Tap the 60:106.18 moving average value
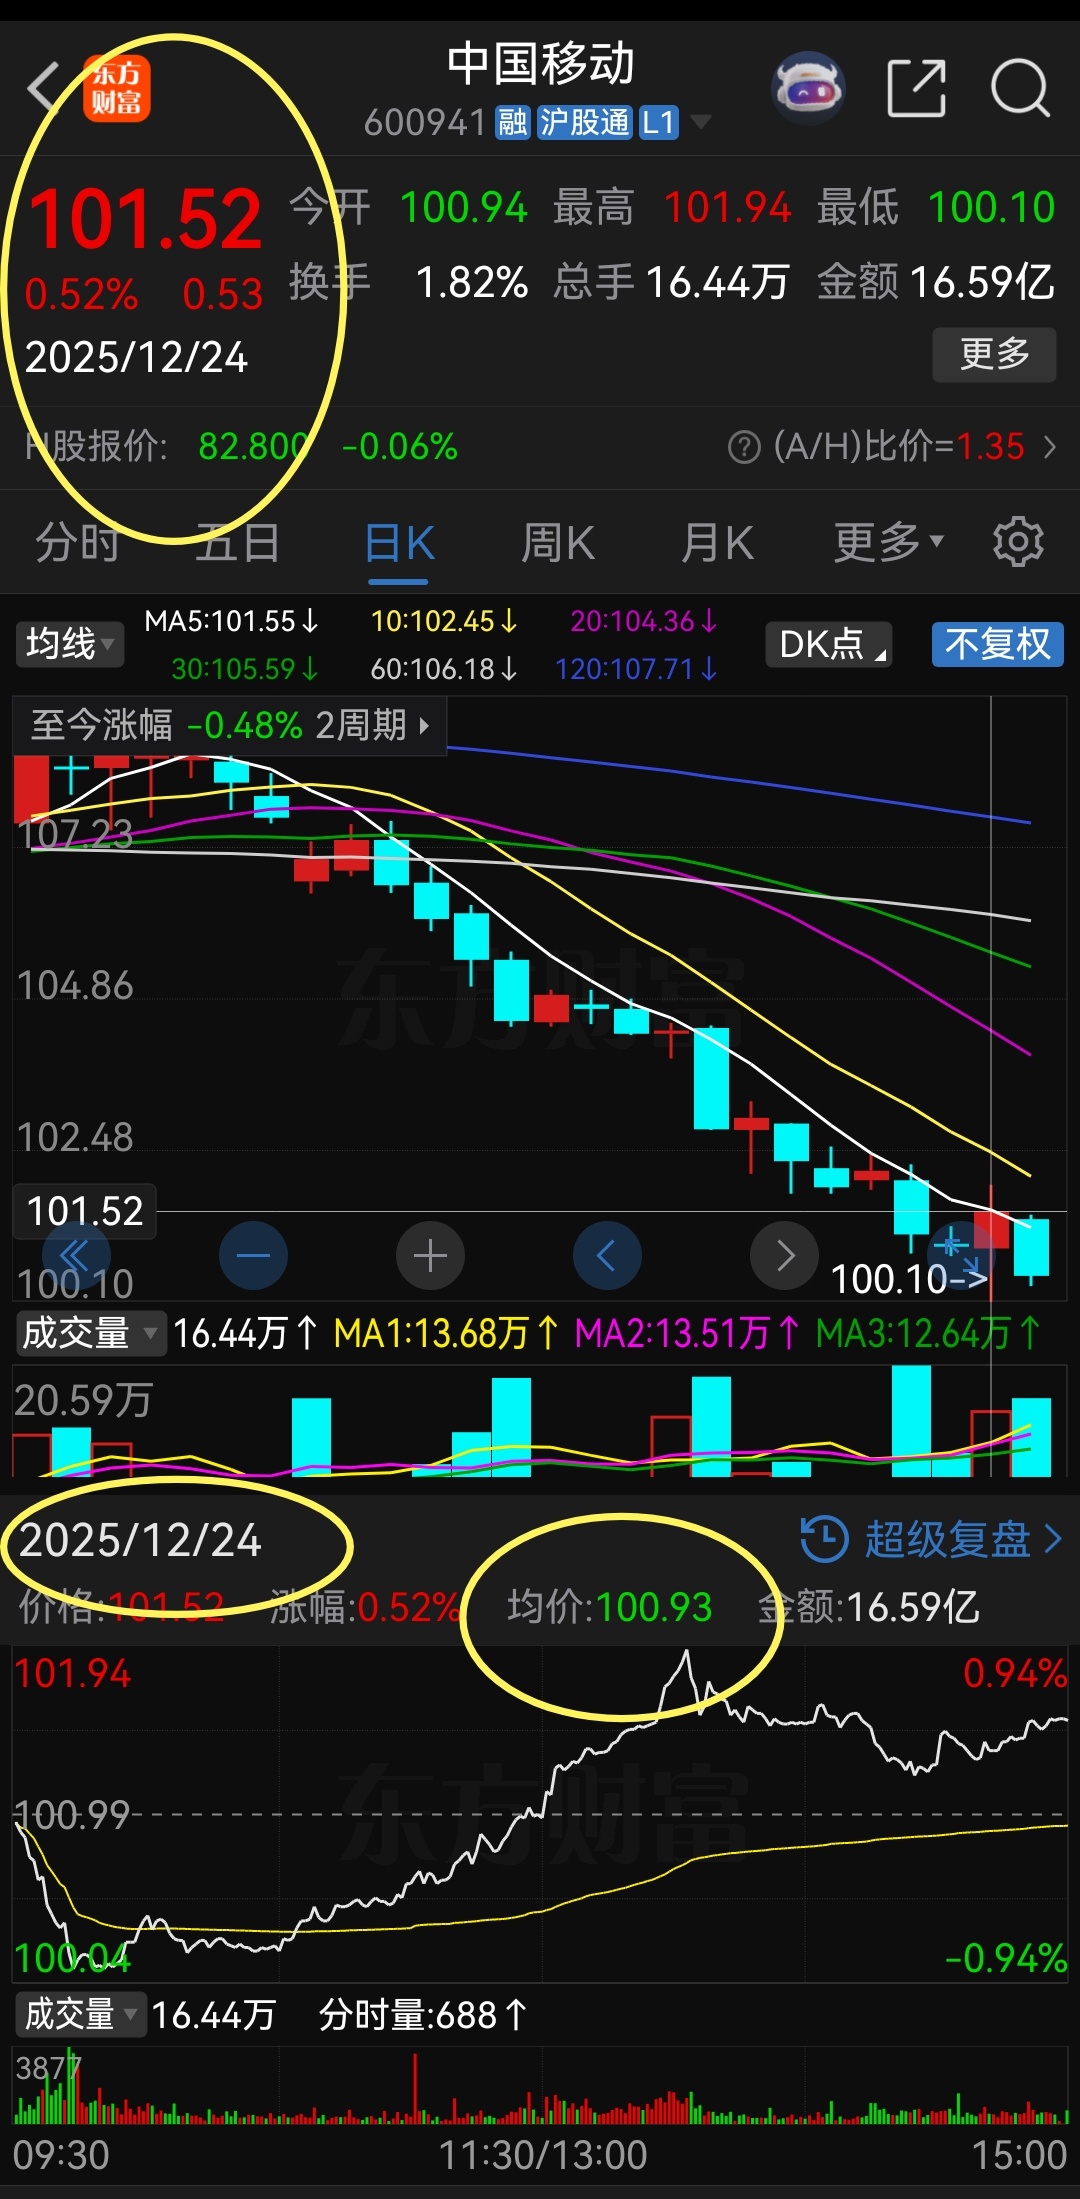The height and width of the screenshot is (2199, 1080). pyautogui.click(x=444, y=668)
